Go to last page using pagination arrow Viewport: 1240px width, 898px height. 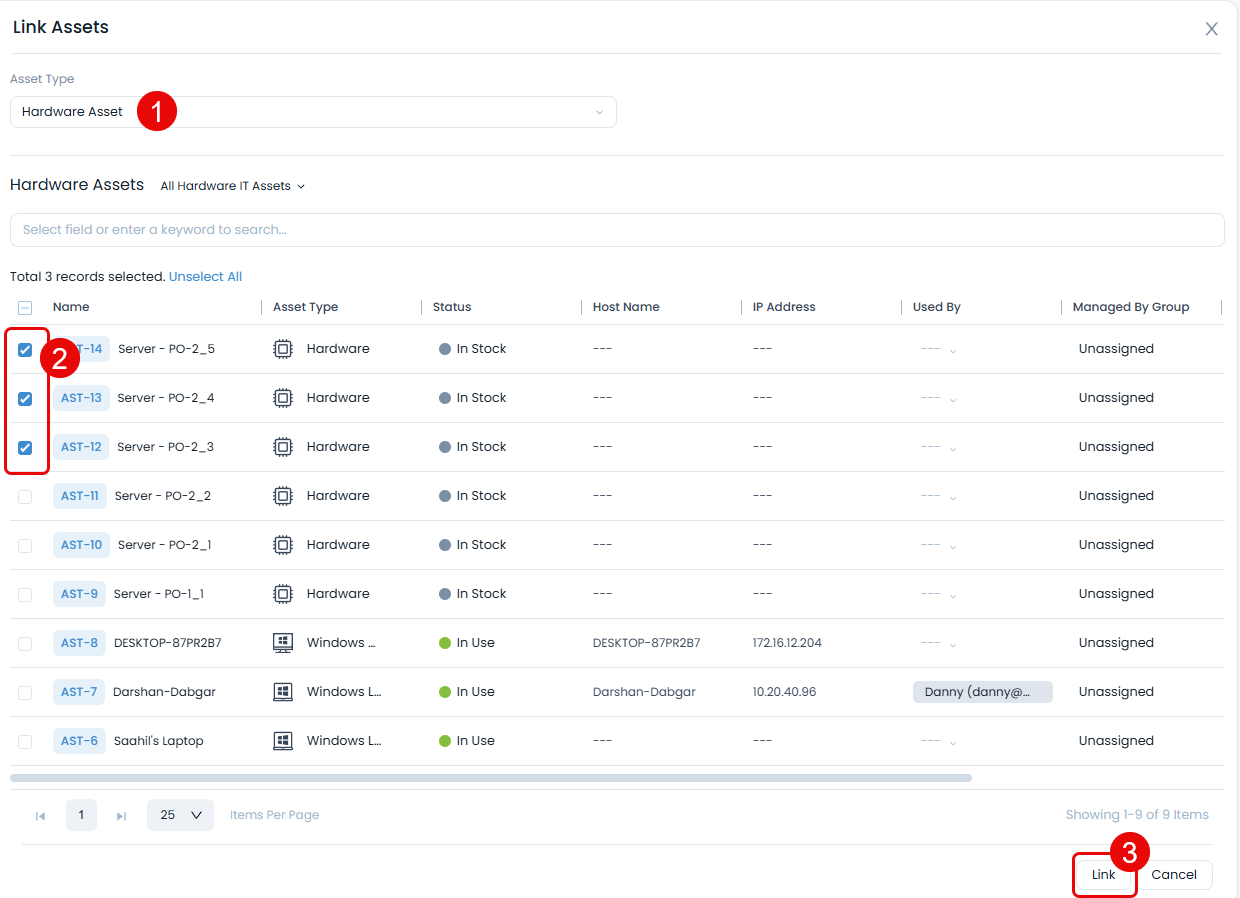pos(121,816)
